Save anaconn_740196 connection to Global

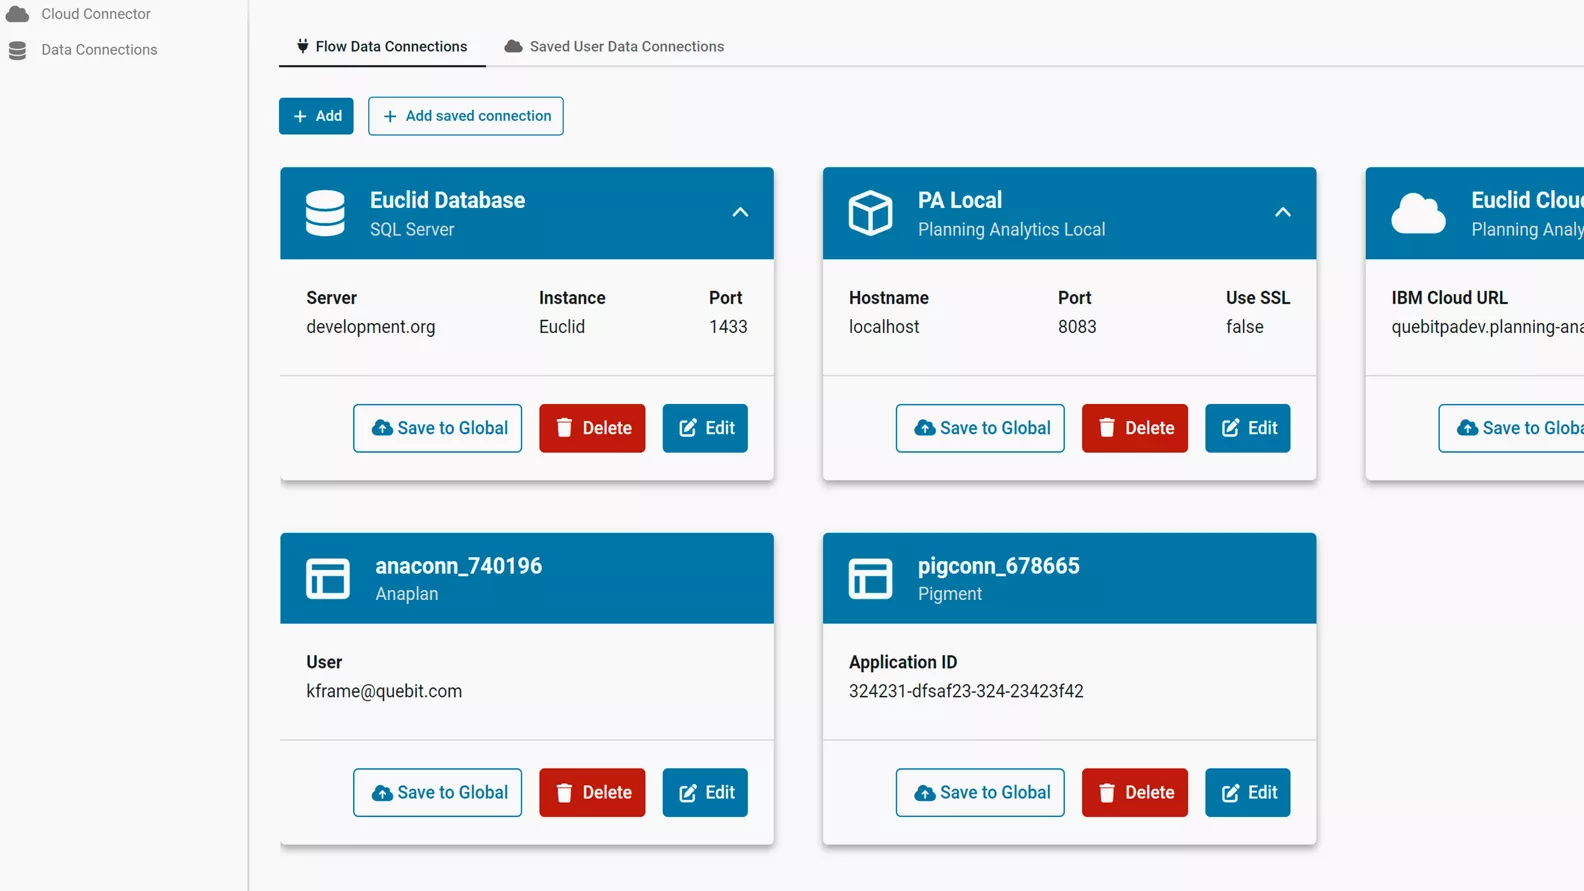pyautogui.click(x=437, y=792)
